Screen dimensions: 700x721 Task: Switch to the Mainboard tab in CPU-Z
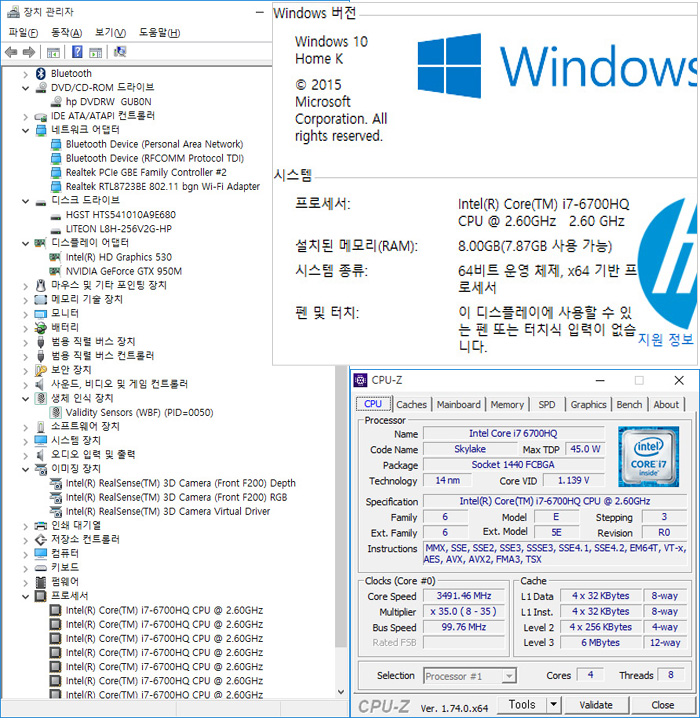point(459,405)
